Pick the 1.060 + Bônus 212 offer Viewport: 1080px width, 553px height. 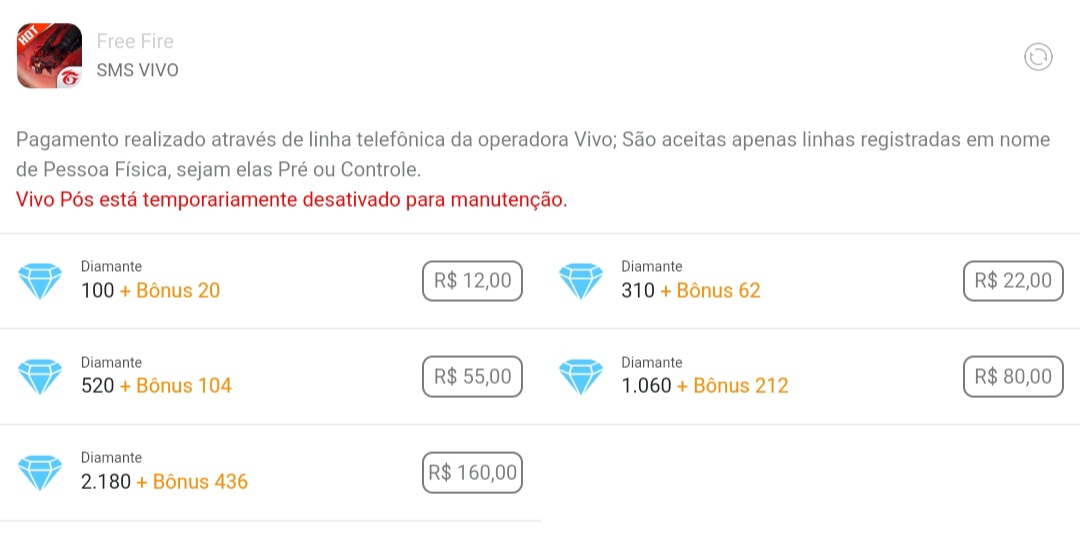click(x=705, y=386)
